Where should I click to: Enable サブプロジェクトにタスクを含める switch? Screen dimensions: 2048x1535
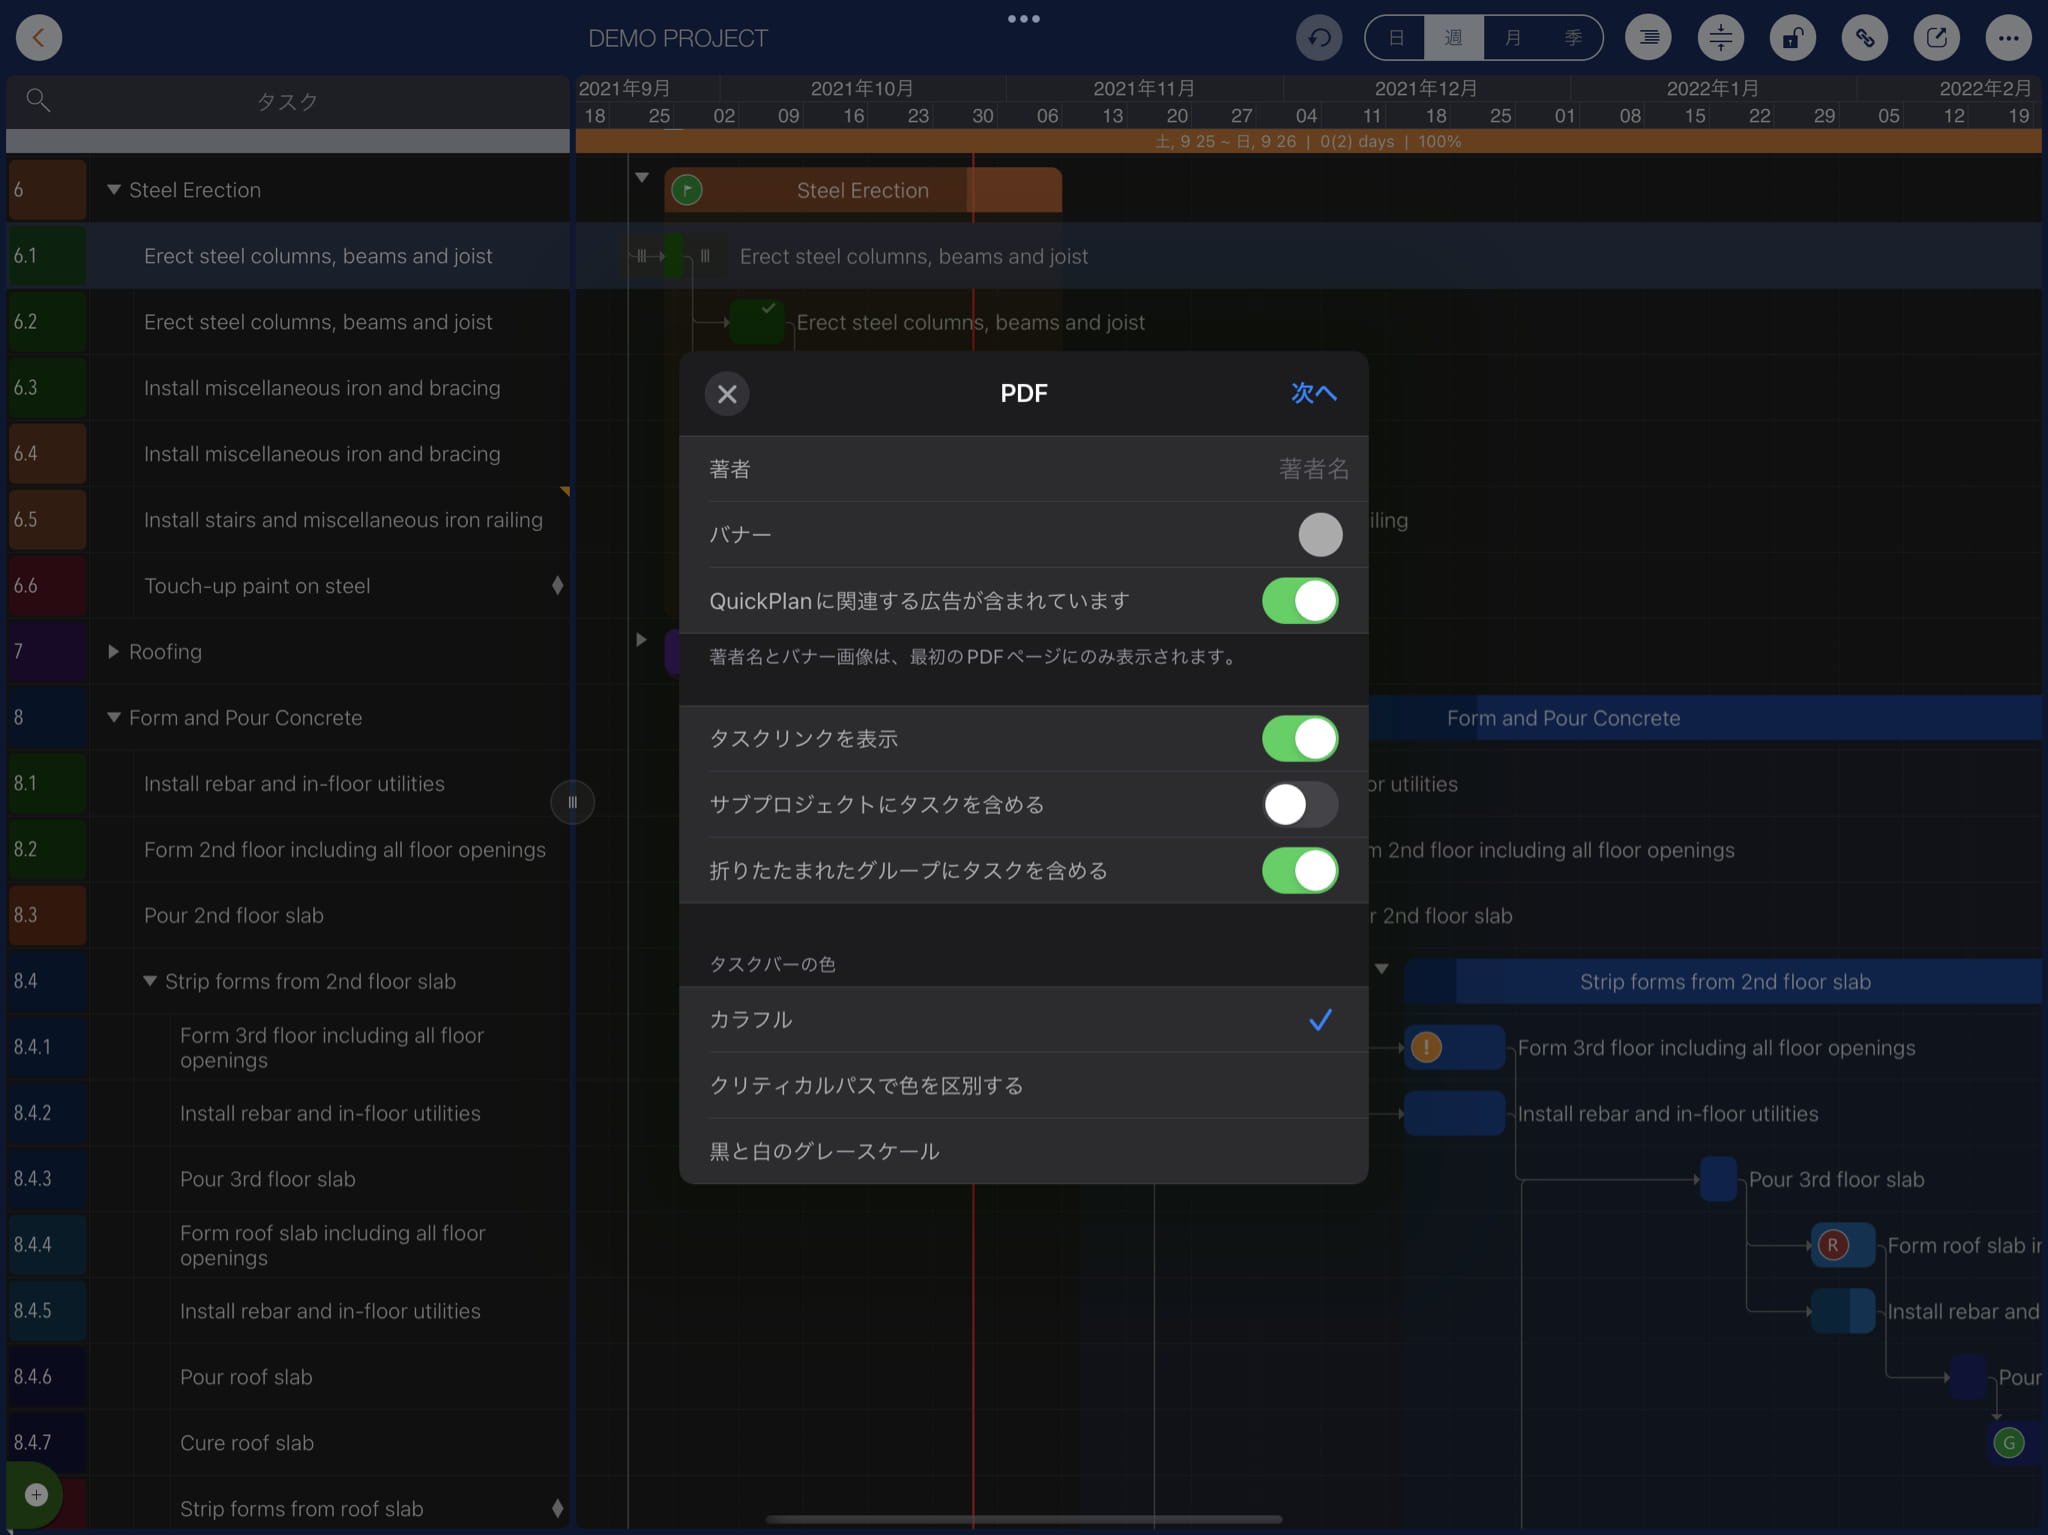pos(1299,805)
